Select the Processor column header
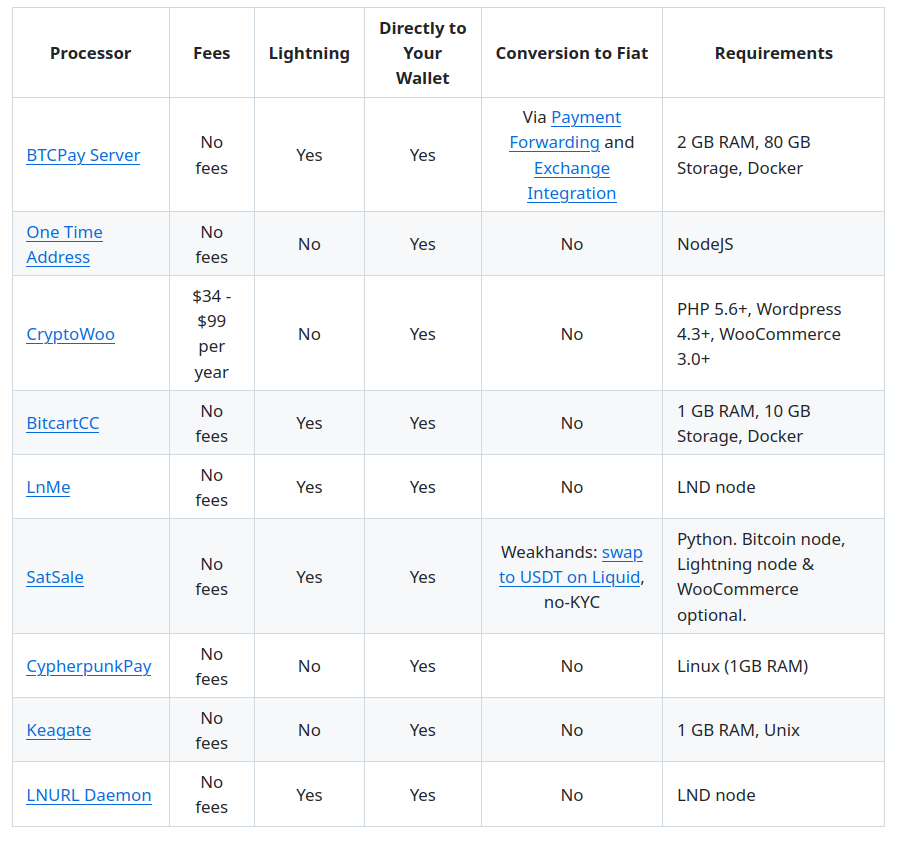The width and height of the screenshot is (898, 846). (x=90, y=53)
